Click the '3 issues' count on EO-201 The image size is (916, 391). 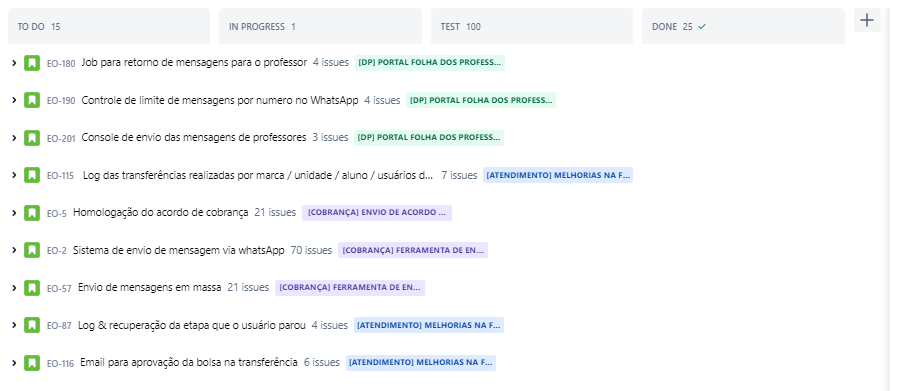click(330, 138)
